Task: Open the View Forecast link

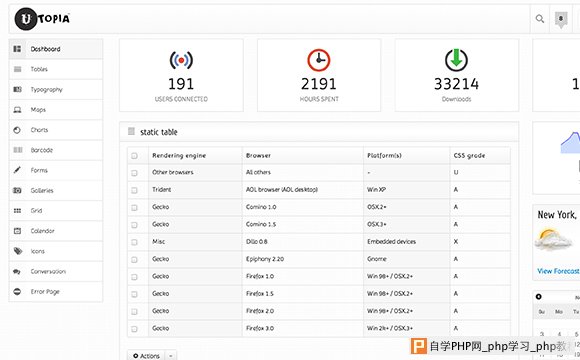Action: pos(558,271)
